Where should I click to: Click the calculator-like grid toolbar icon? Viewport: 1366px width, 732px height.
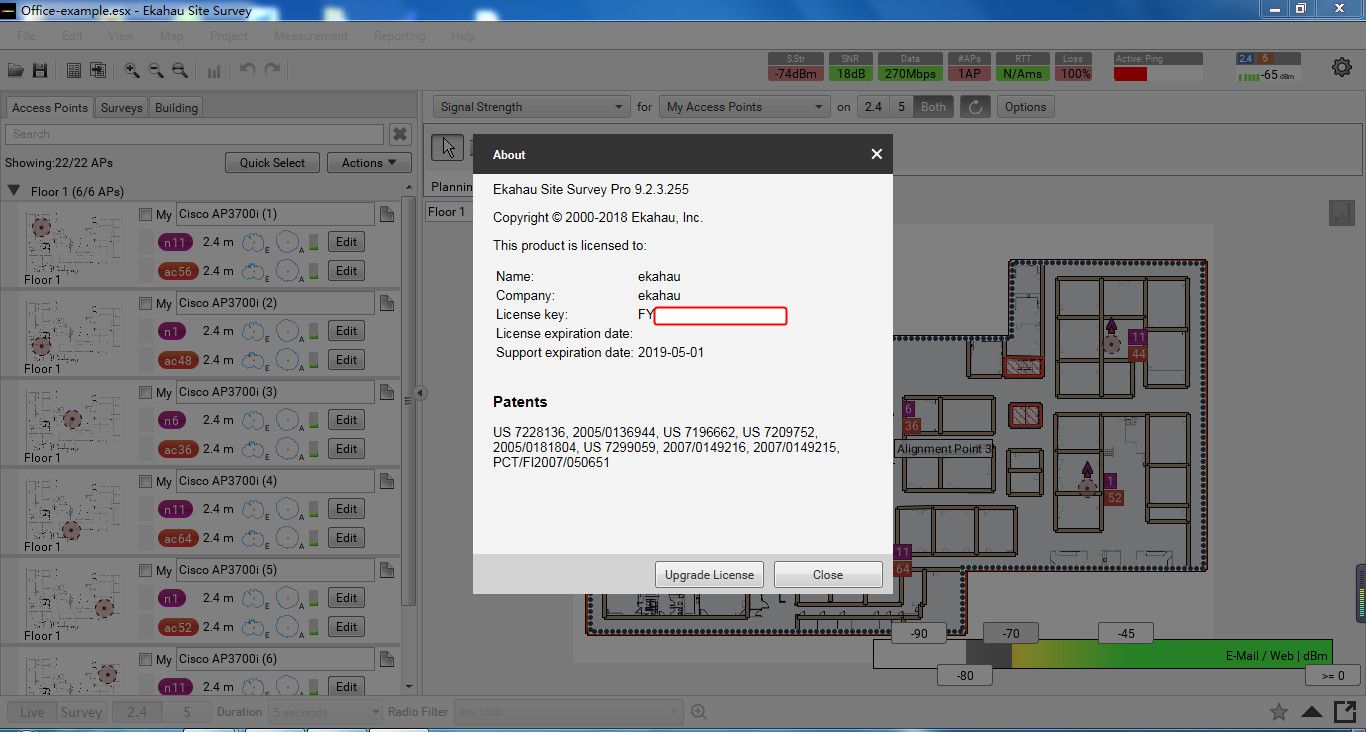pyautogui.click(x=74, y=70)
